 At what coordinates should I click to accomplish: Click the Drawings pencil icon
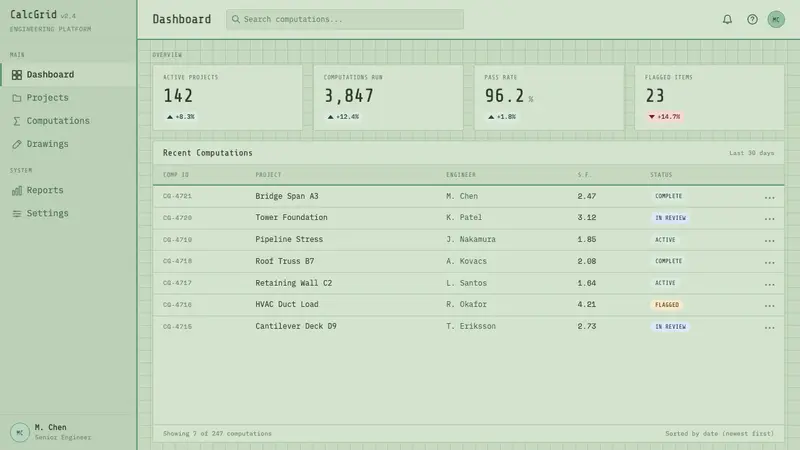(17, 144)
